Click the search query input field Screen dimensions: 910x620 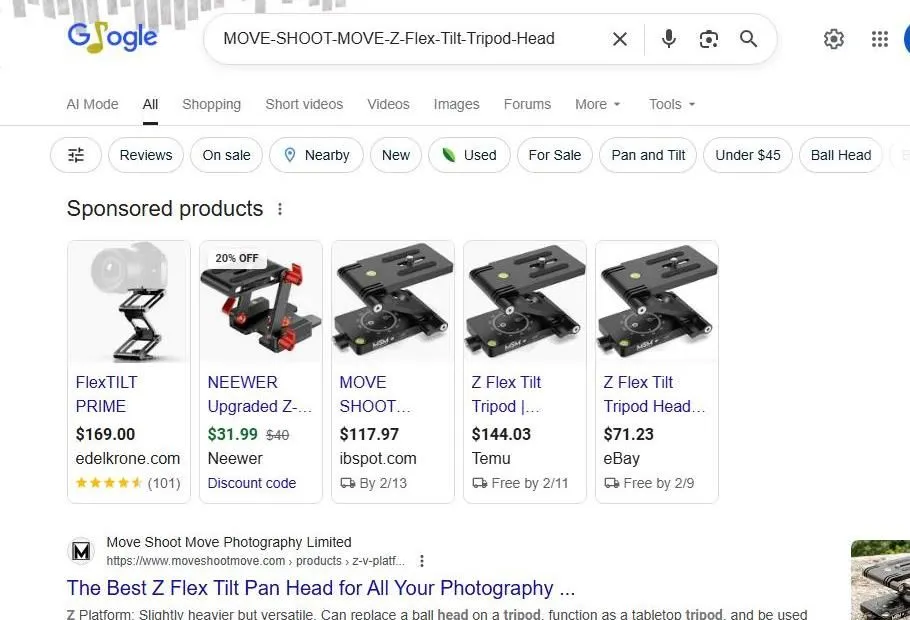[389, 39]
